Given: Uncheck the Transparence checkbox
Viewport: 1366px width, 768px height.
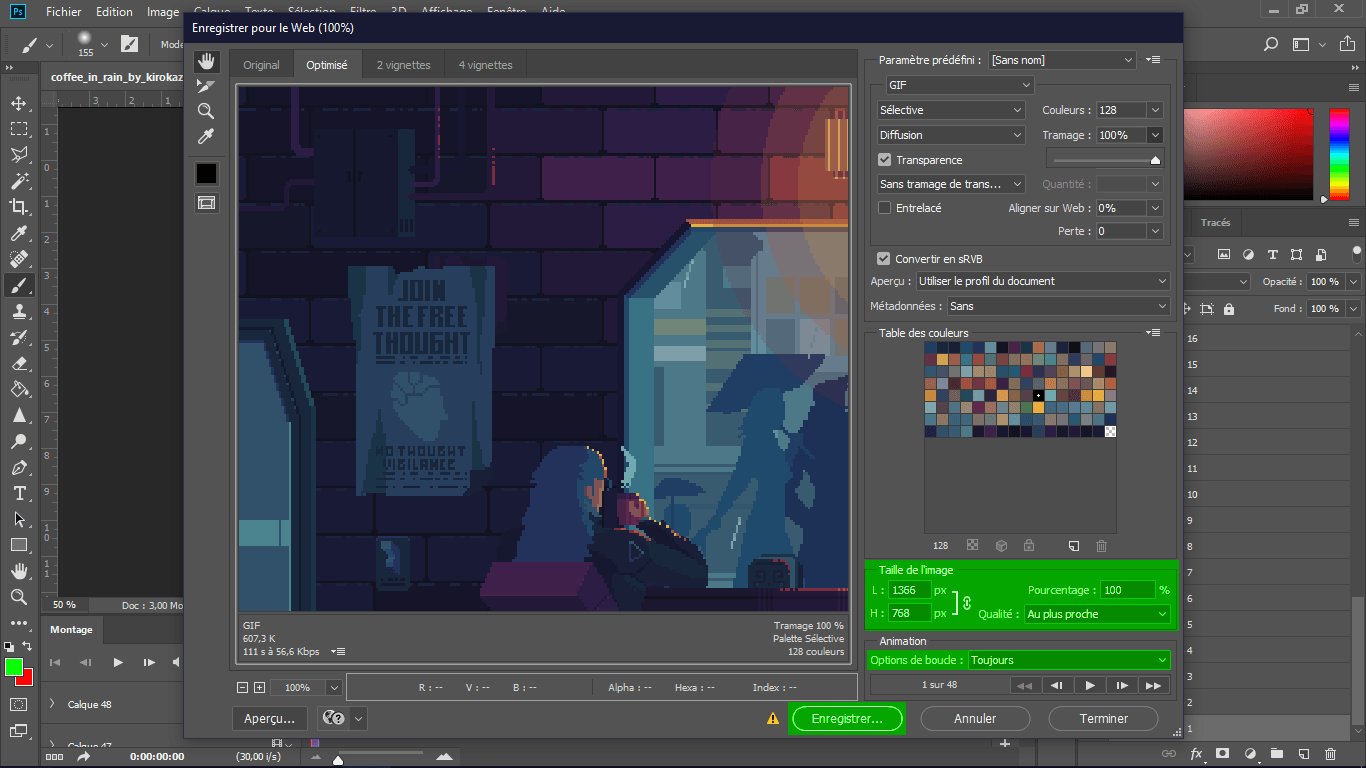Looking at the screenshot, I should click(885, 160).
